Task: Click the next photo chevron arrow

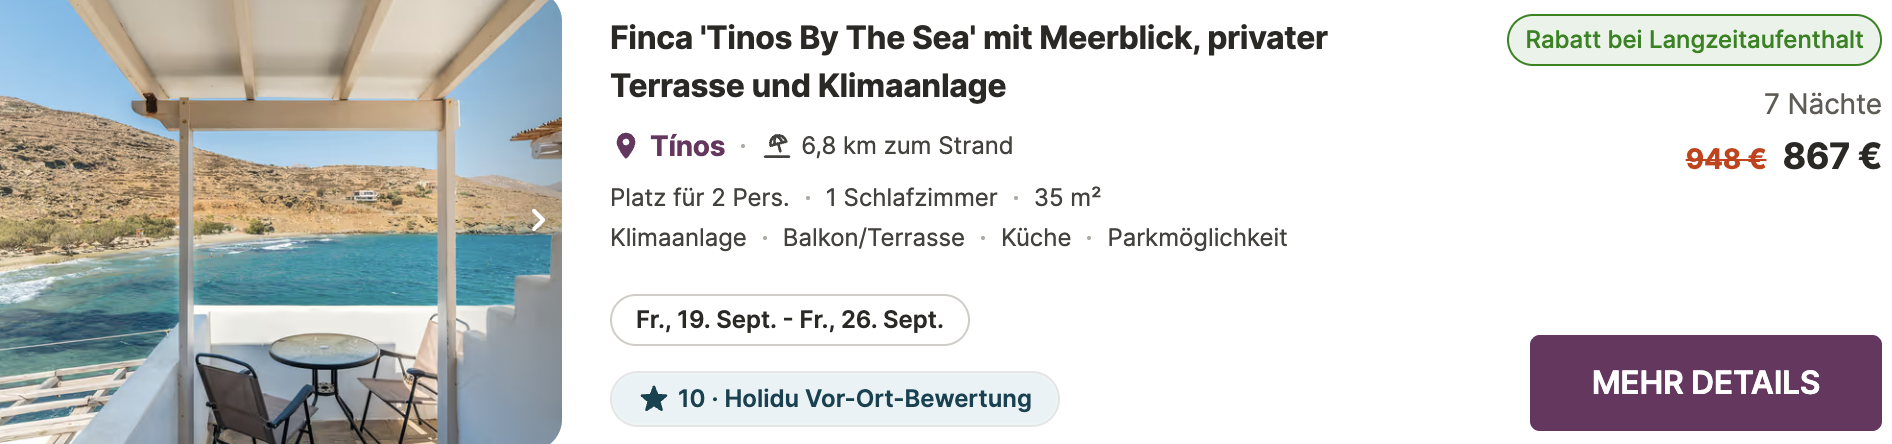Action: (538, 220)
